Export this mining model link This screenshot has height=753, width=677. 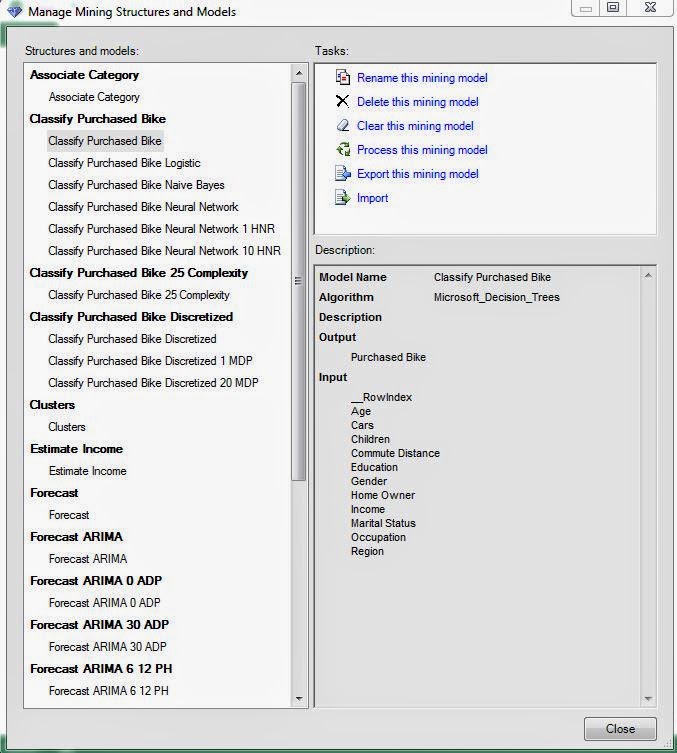coord(417,174)
